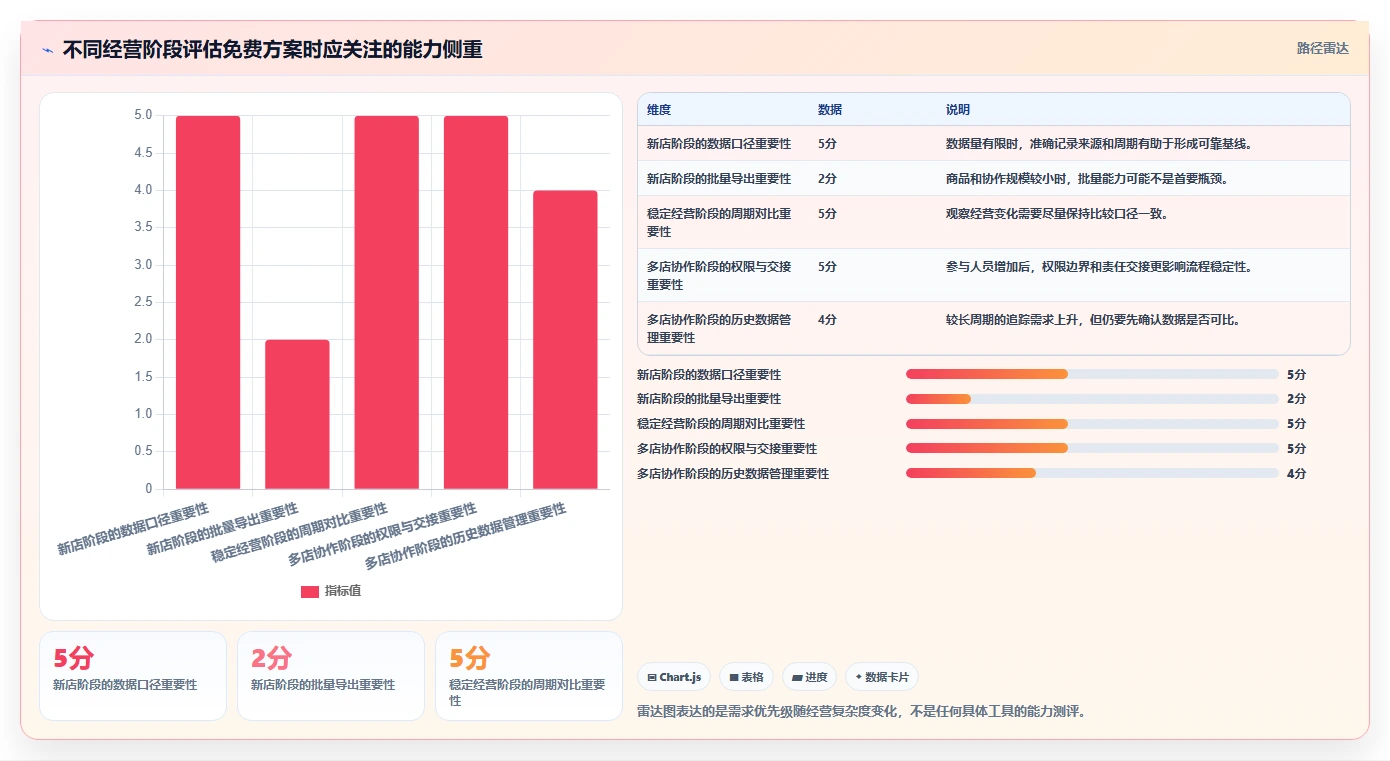The height and width of the screenshot is (761, 1390).
Task: Click description 较长周期的追踪需求上升，但仍要先确认数据是否可比。
Action: tap(1093, 320)
